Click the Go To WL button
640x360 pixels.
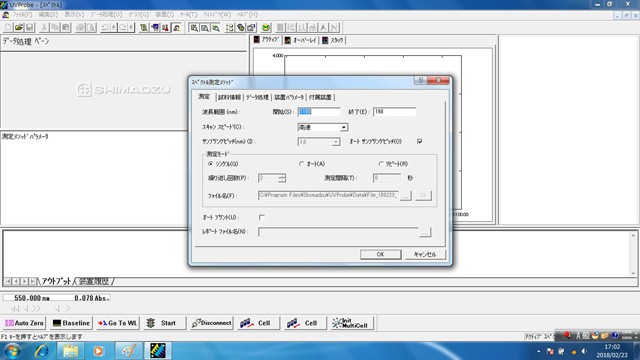click(118, 323)
